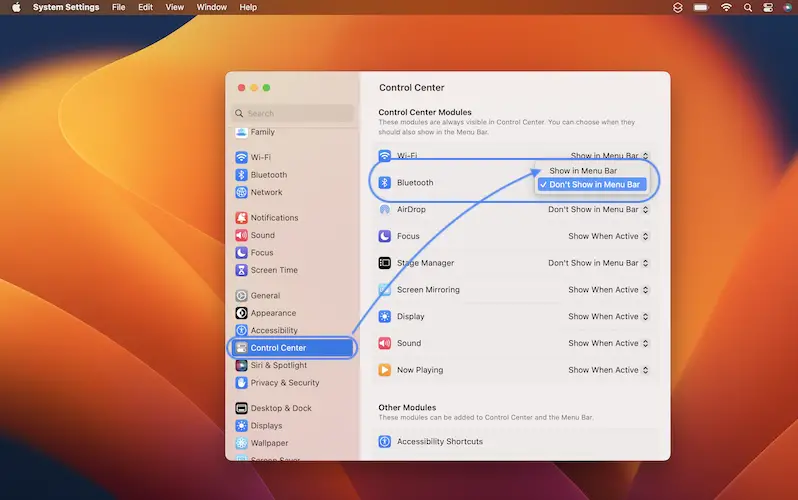The height and width of the screenshot is (500, 798).
Task: Click the Apple logo menu
Action: (15, 7)
